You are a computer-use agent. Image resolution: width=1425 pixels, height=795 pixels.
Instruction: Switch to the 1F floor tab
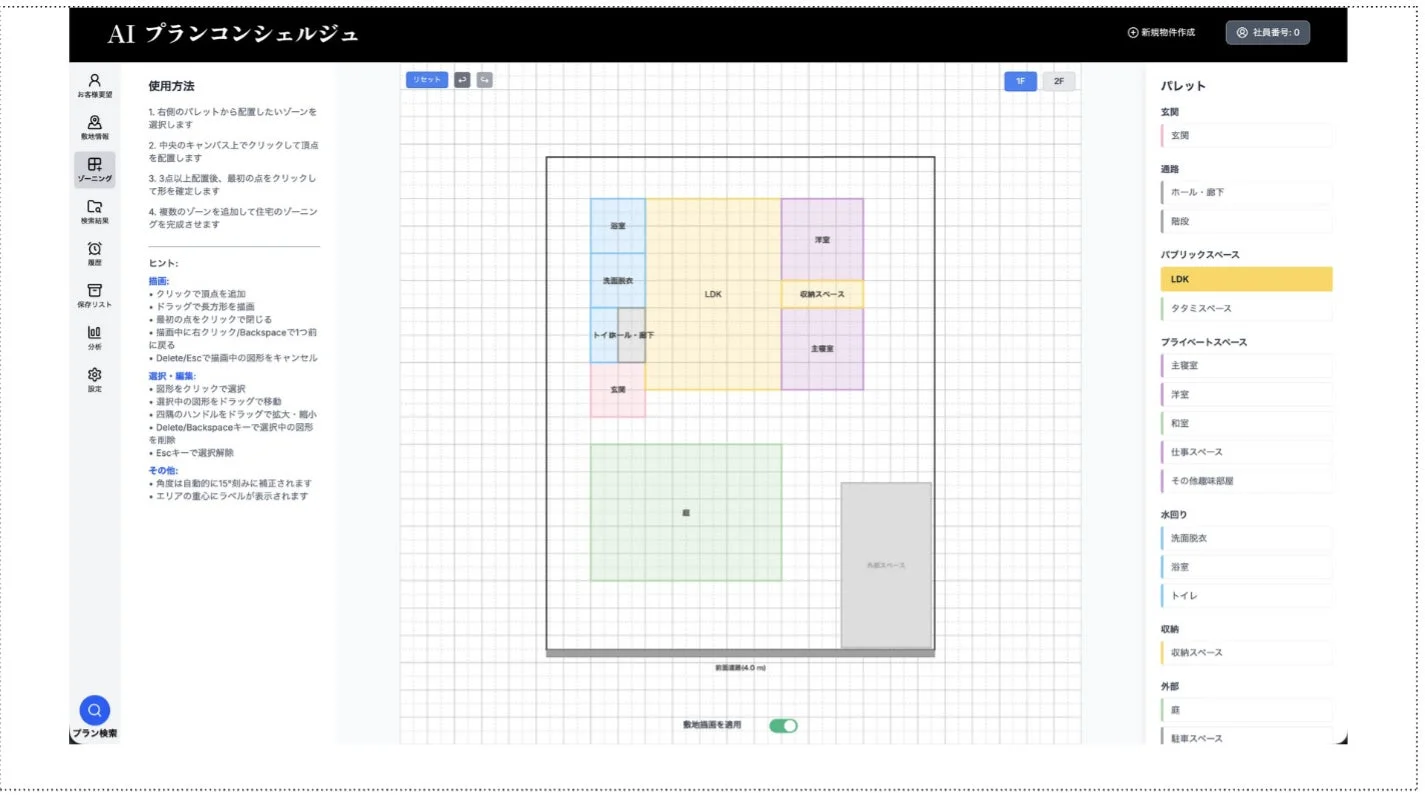[x=1020, y=82]
